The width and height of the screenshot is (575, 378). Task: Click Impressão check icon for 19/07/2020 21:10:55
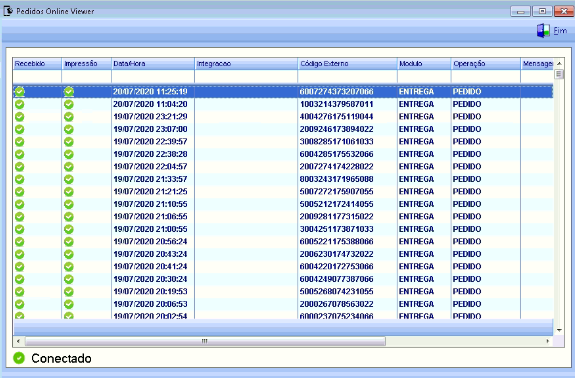69,204
